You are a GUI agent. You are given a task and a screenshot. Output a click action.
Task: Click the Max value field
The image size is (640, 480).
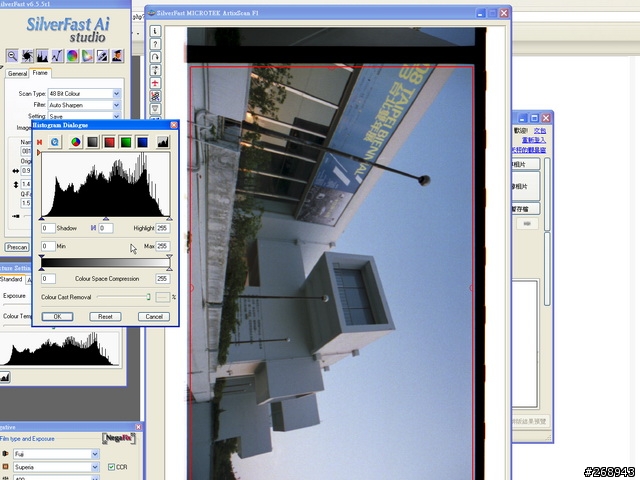[x=162, y=246]
